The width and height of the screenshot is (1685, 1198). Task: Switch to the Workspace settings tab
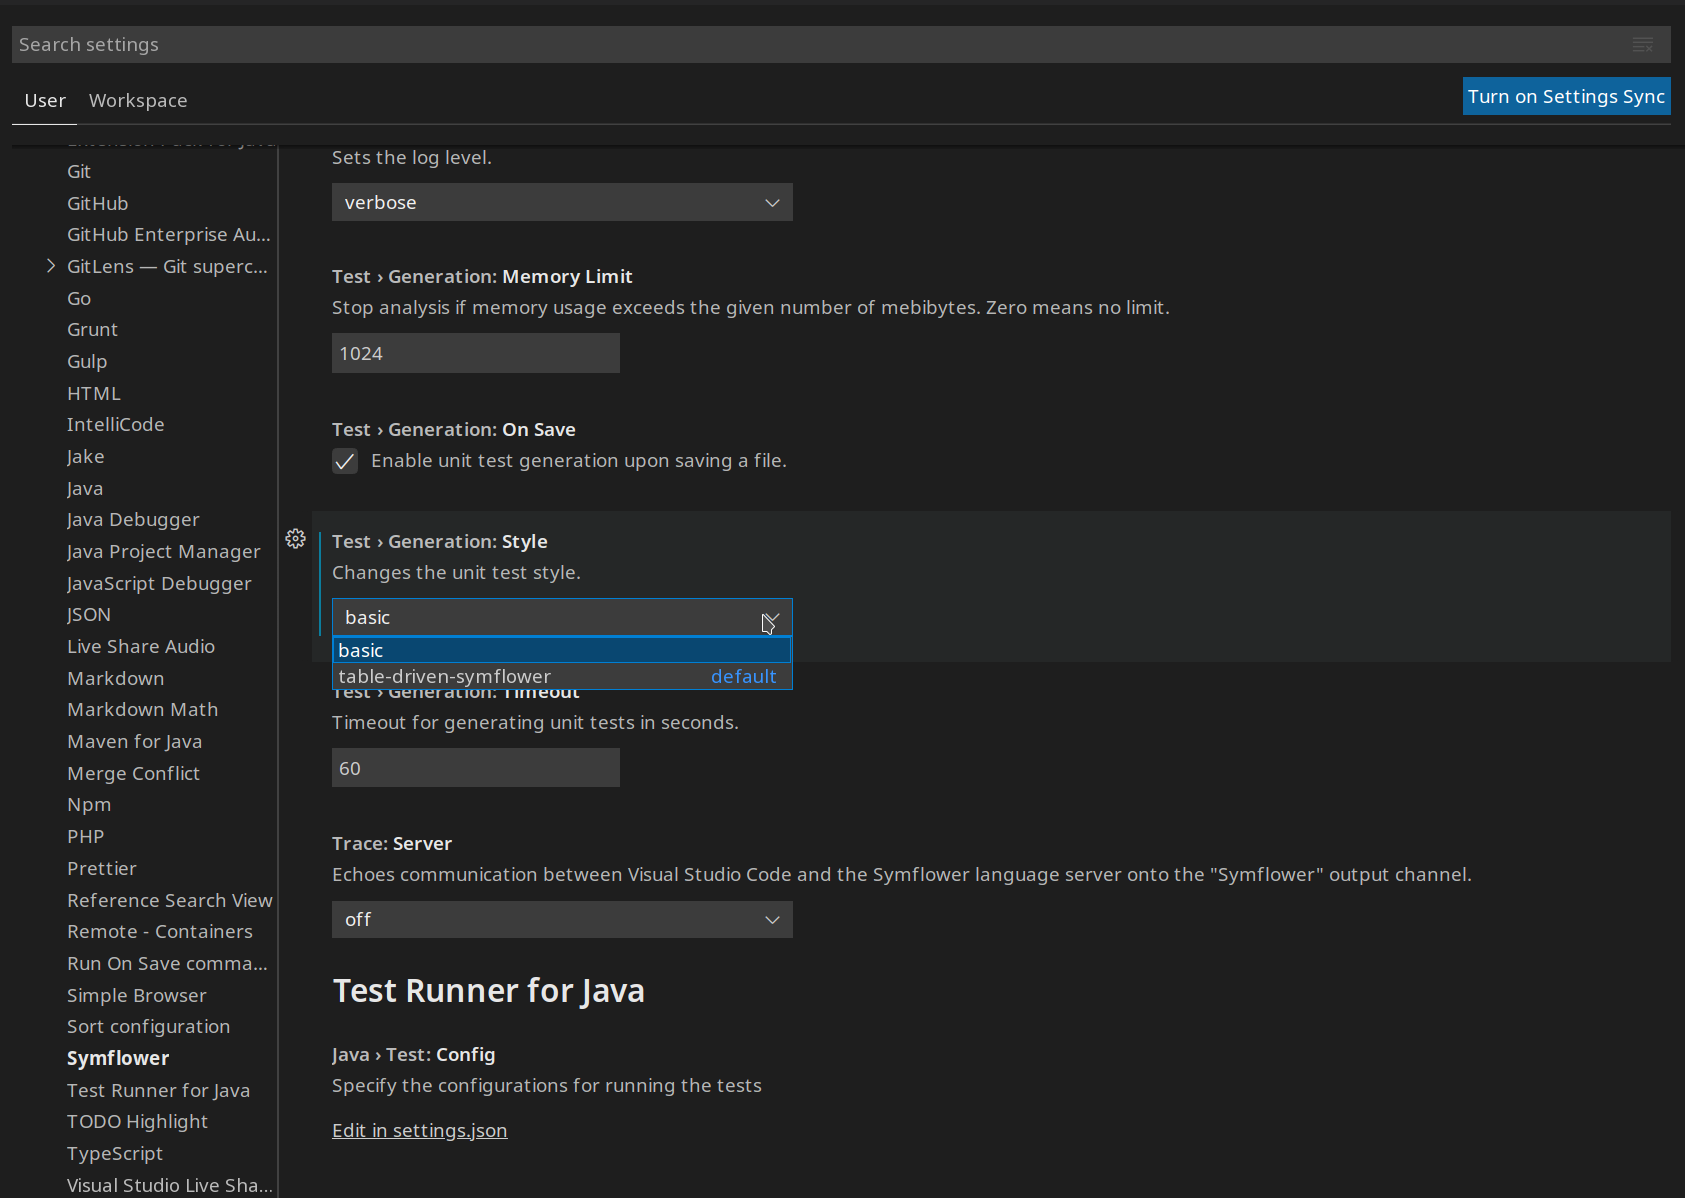(138, 101)
